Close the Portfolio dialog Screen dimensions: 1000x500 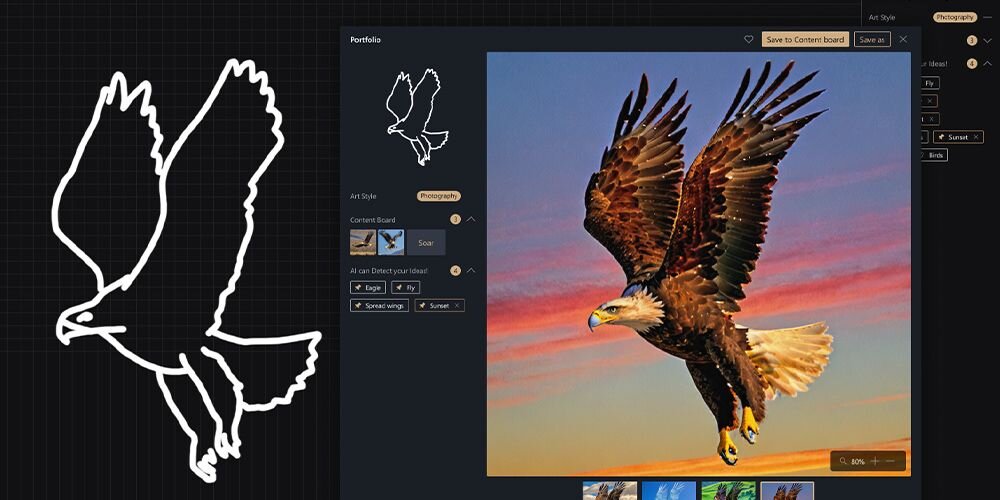tap(903, 40)
